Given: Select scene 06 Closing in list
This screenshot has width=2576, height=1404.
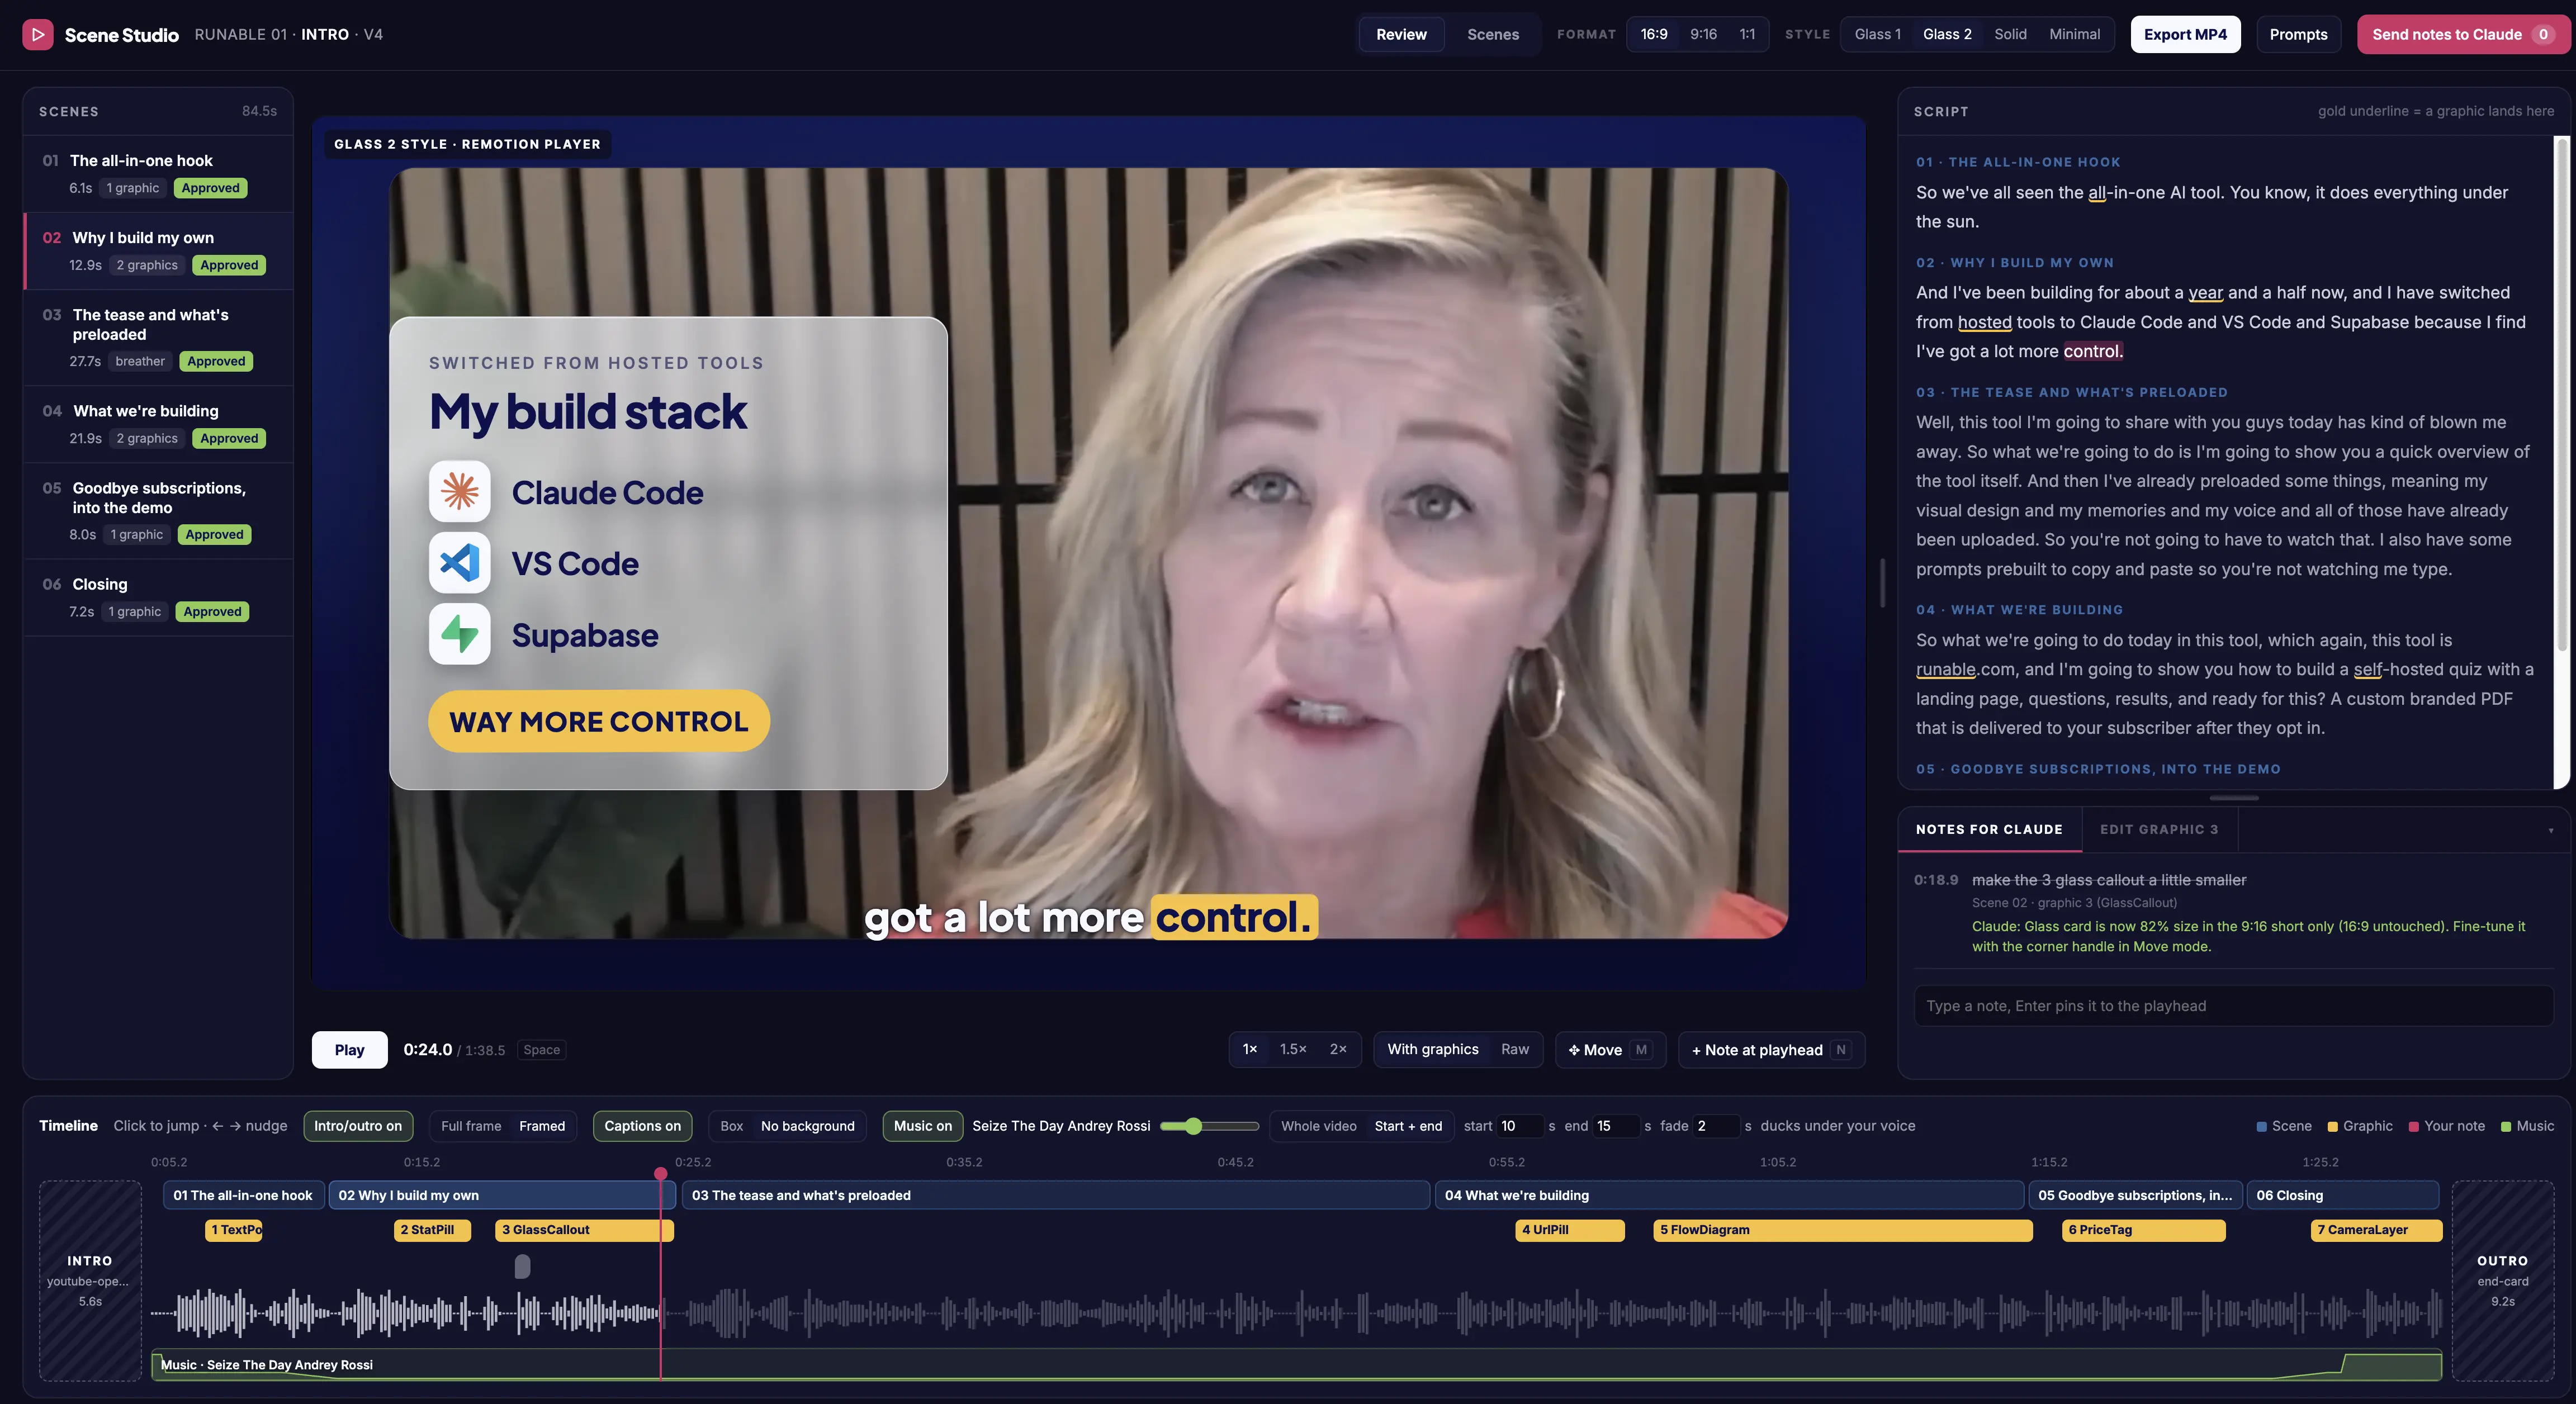Looking at the screenshot, I should 159,597.
